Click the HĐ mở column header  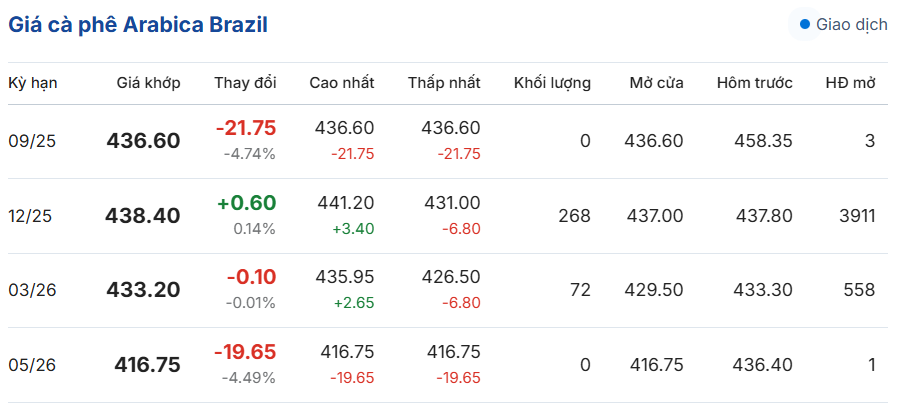(x=850, y=83)
